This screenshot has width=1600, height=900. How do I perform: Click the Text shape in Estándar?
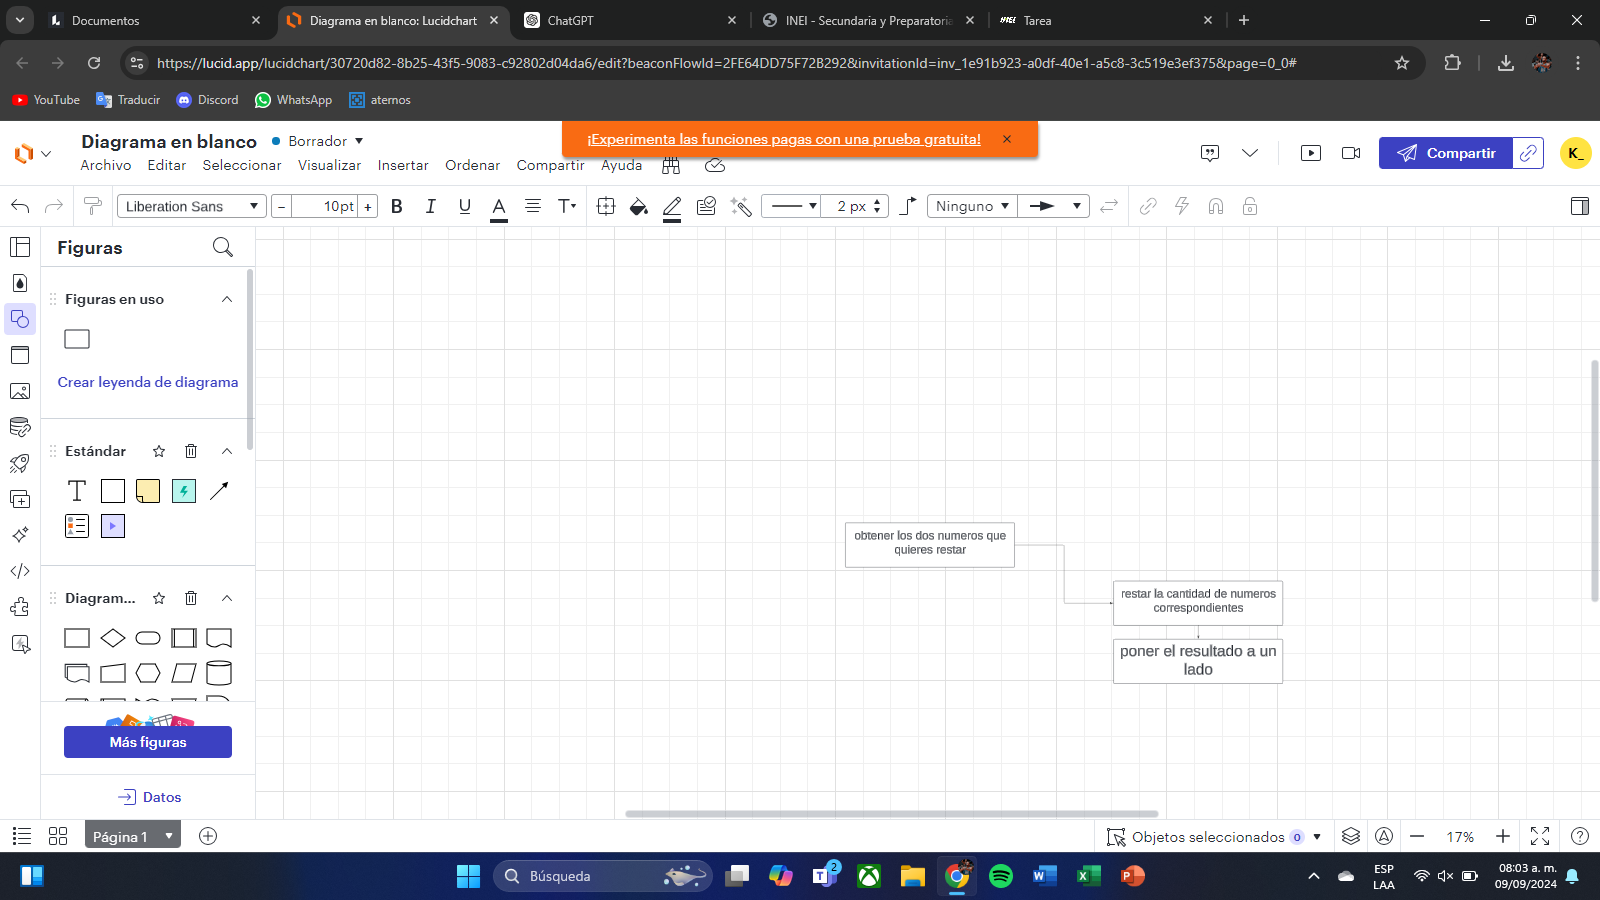(77, 491)
